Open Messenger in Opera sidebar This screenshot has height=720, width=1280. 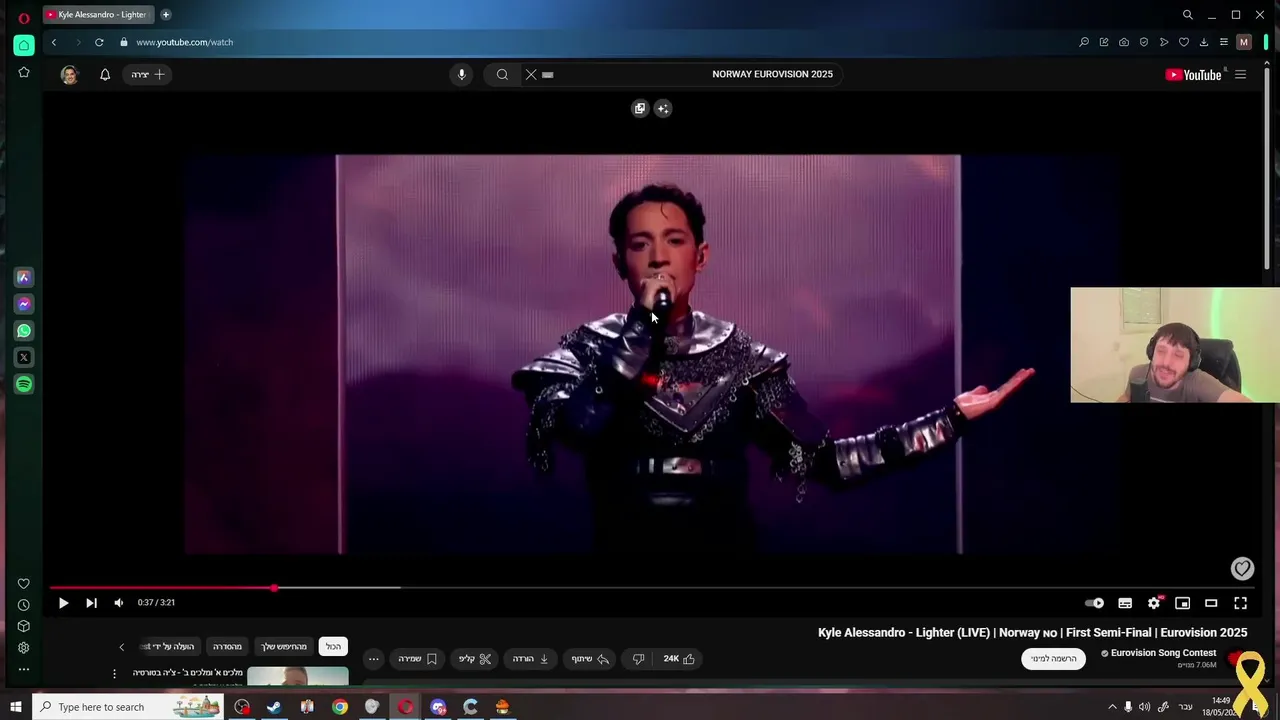point(24,304)
